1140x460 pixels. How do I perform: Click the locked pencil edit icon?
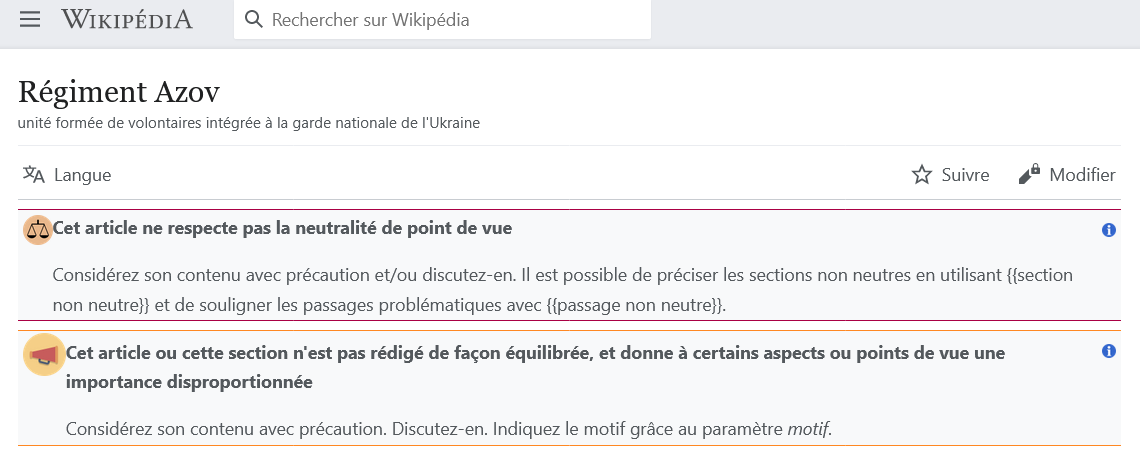click(1029, 175)
